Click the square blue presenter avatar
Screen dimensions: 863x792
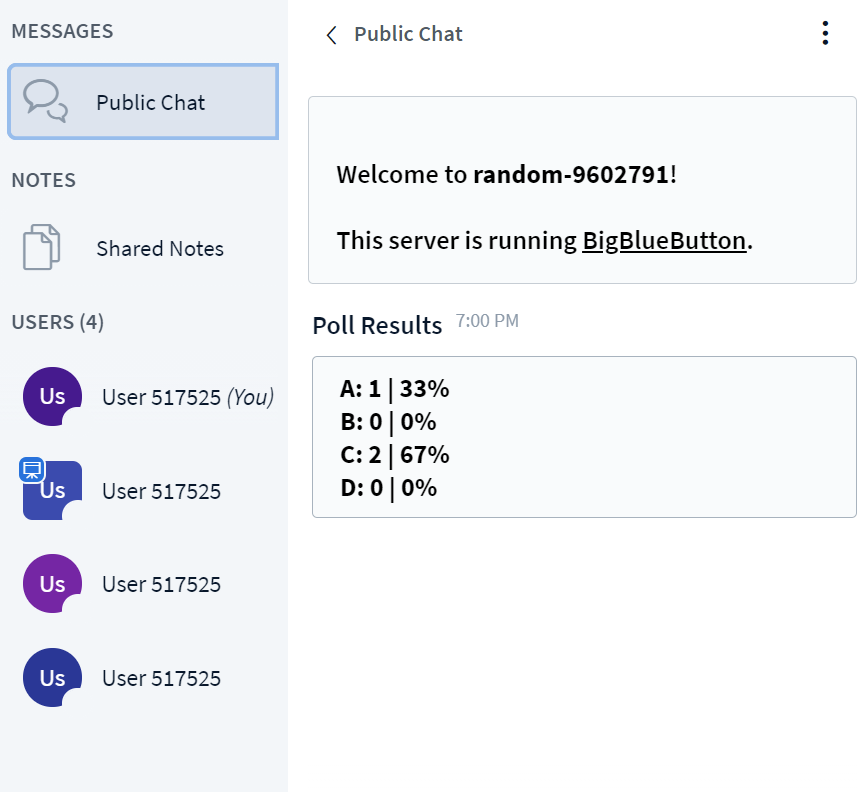[x=53, y=491]
